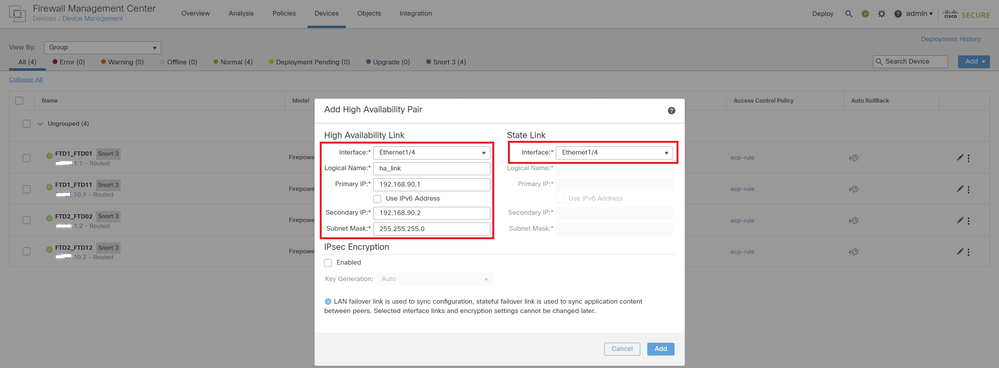Edit FTD1_FTD01 using the pencil icon

click(959, 158)
